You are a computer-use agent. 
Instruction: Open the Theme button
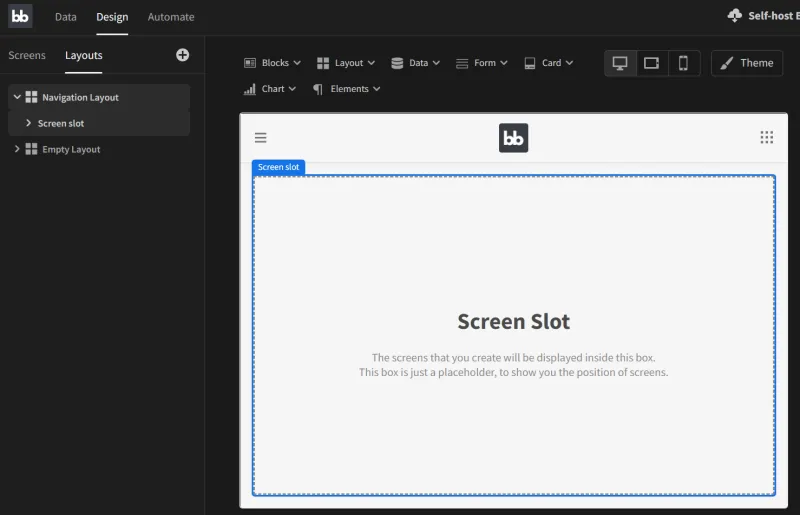pyautogui.click(x=747, y=63)
